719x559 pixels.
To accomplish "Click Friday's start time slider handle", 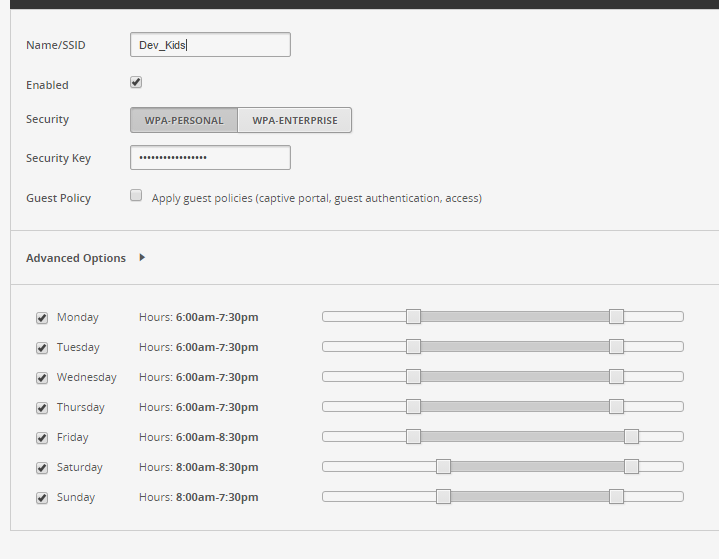I will 413,437.
